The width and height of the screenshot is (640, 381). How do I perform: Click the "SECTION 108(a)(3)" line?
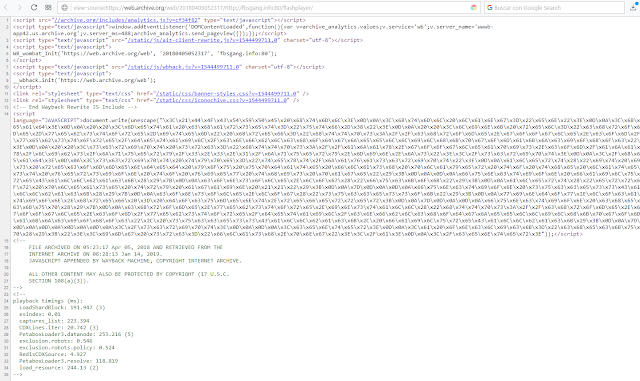(x=59, y=281)
